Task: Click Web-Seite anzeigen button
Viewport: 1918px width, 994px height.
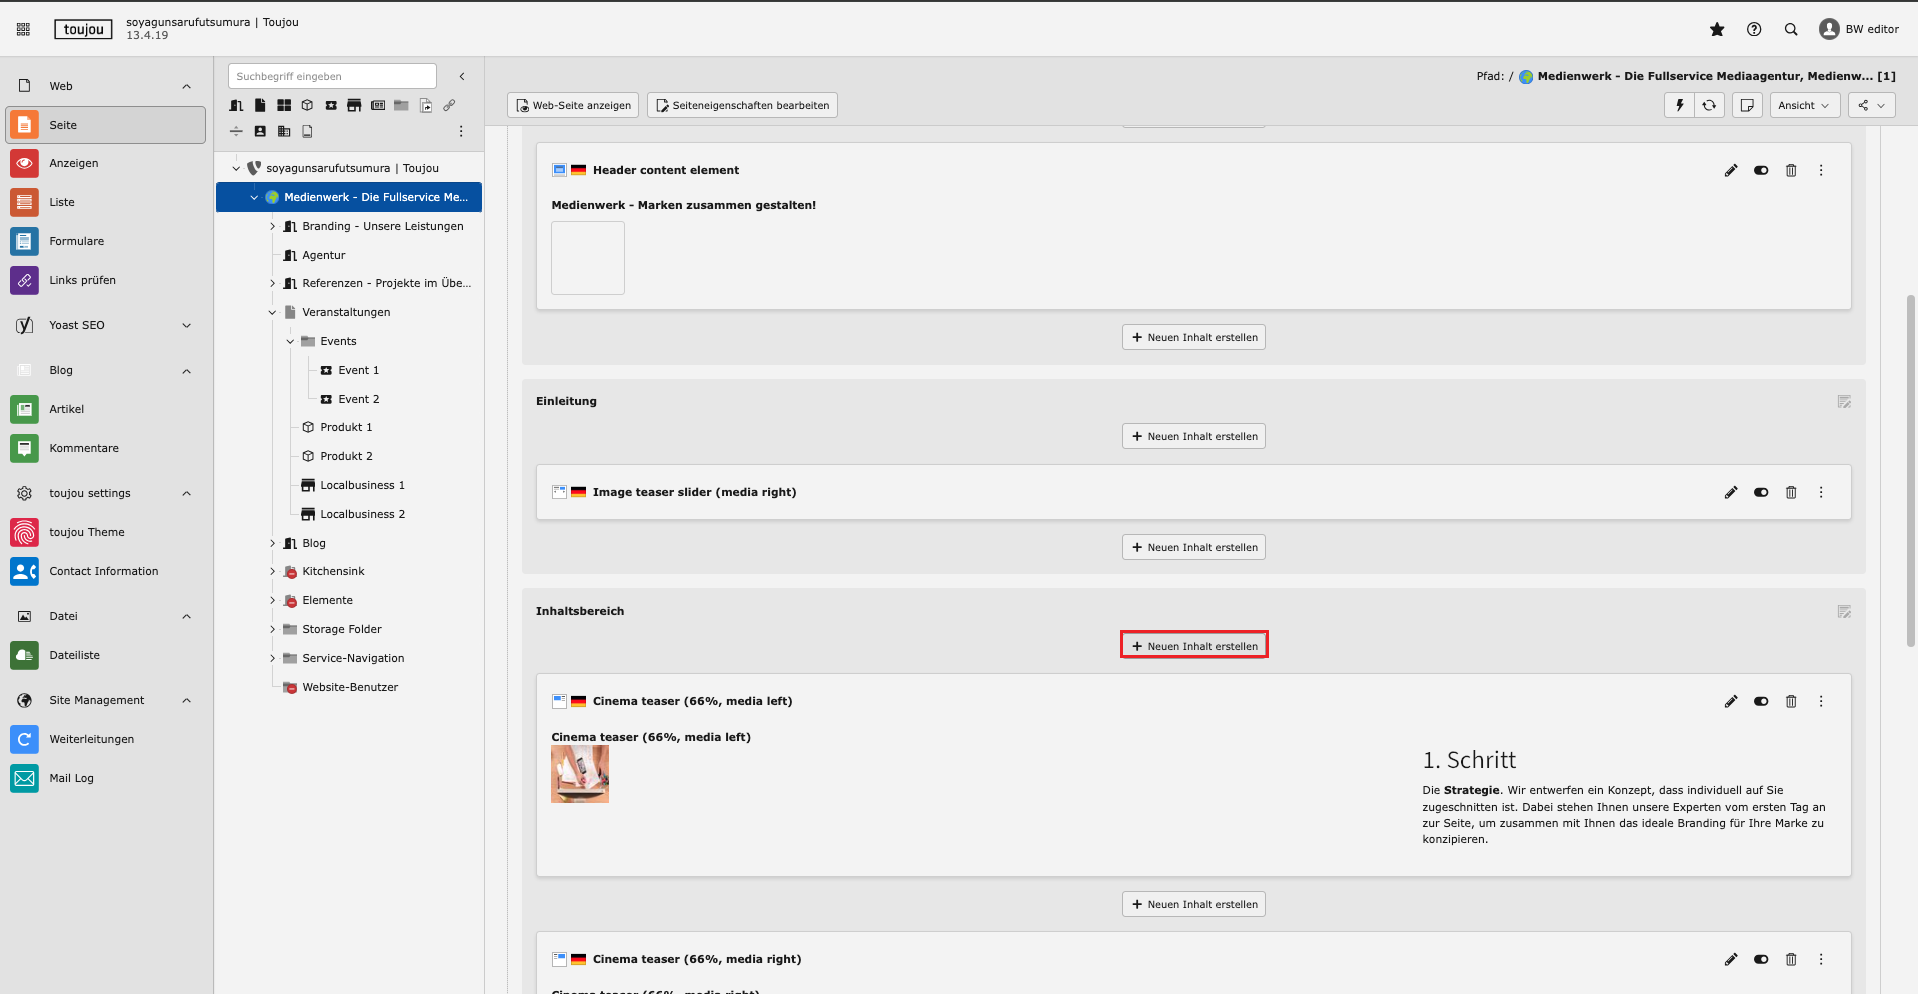Action: [573, 105]
